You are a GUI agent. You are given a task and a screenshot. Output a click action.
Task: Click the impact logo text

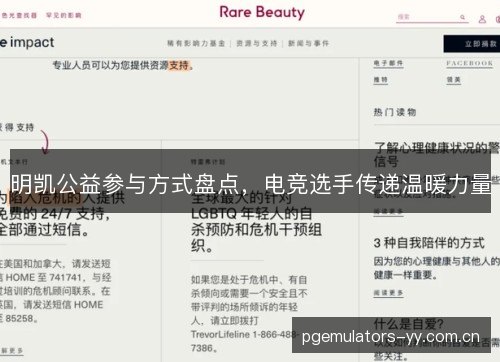point(27,42)
